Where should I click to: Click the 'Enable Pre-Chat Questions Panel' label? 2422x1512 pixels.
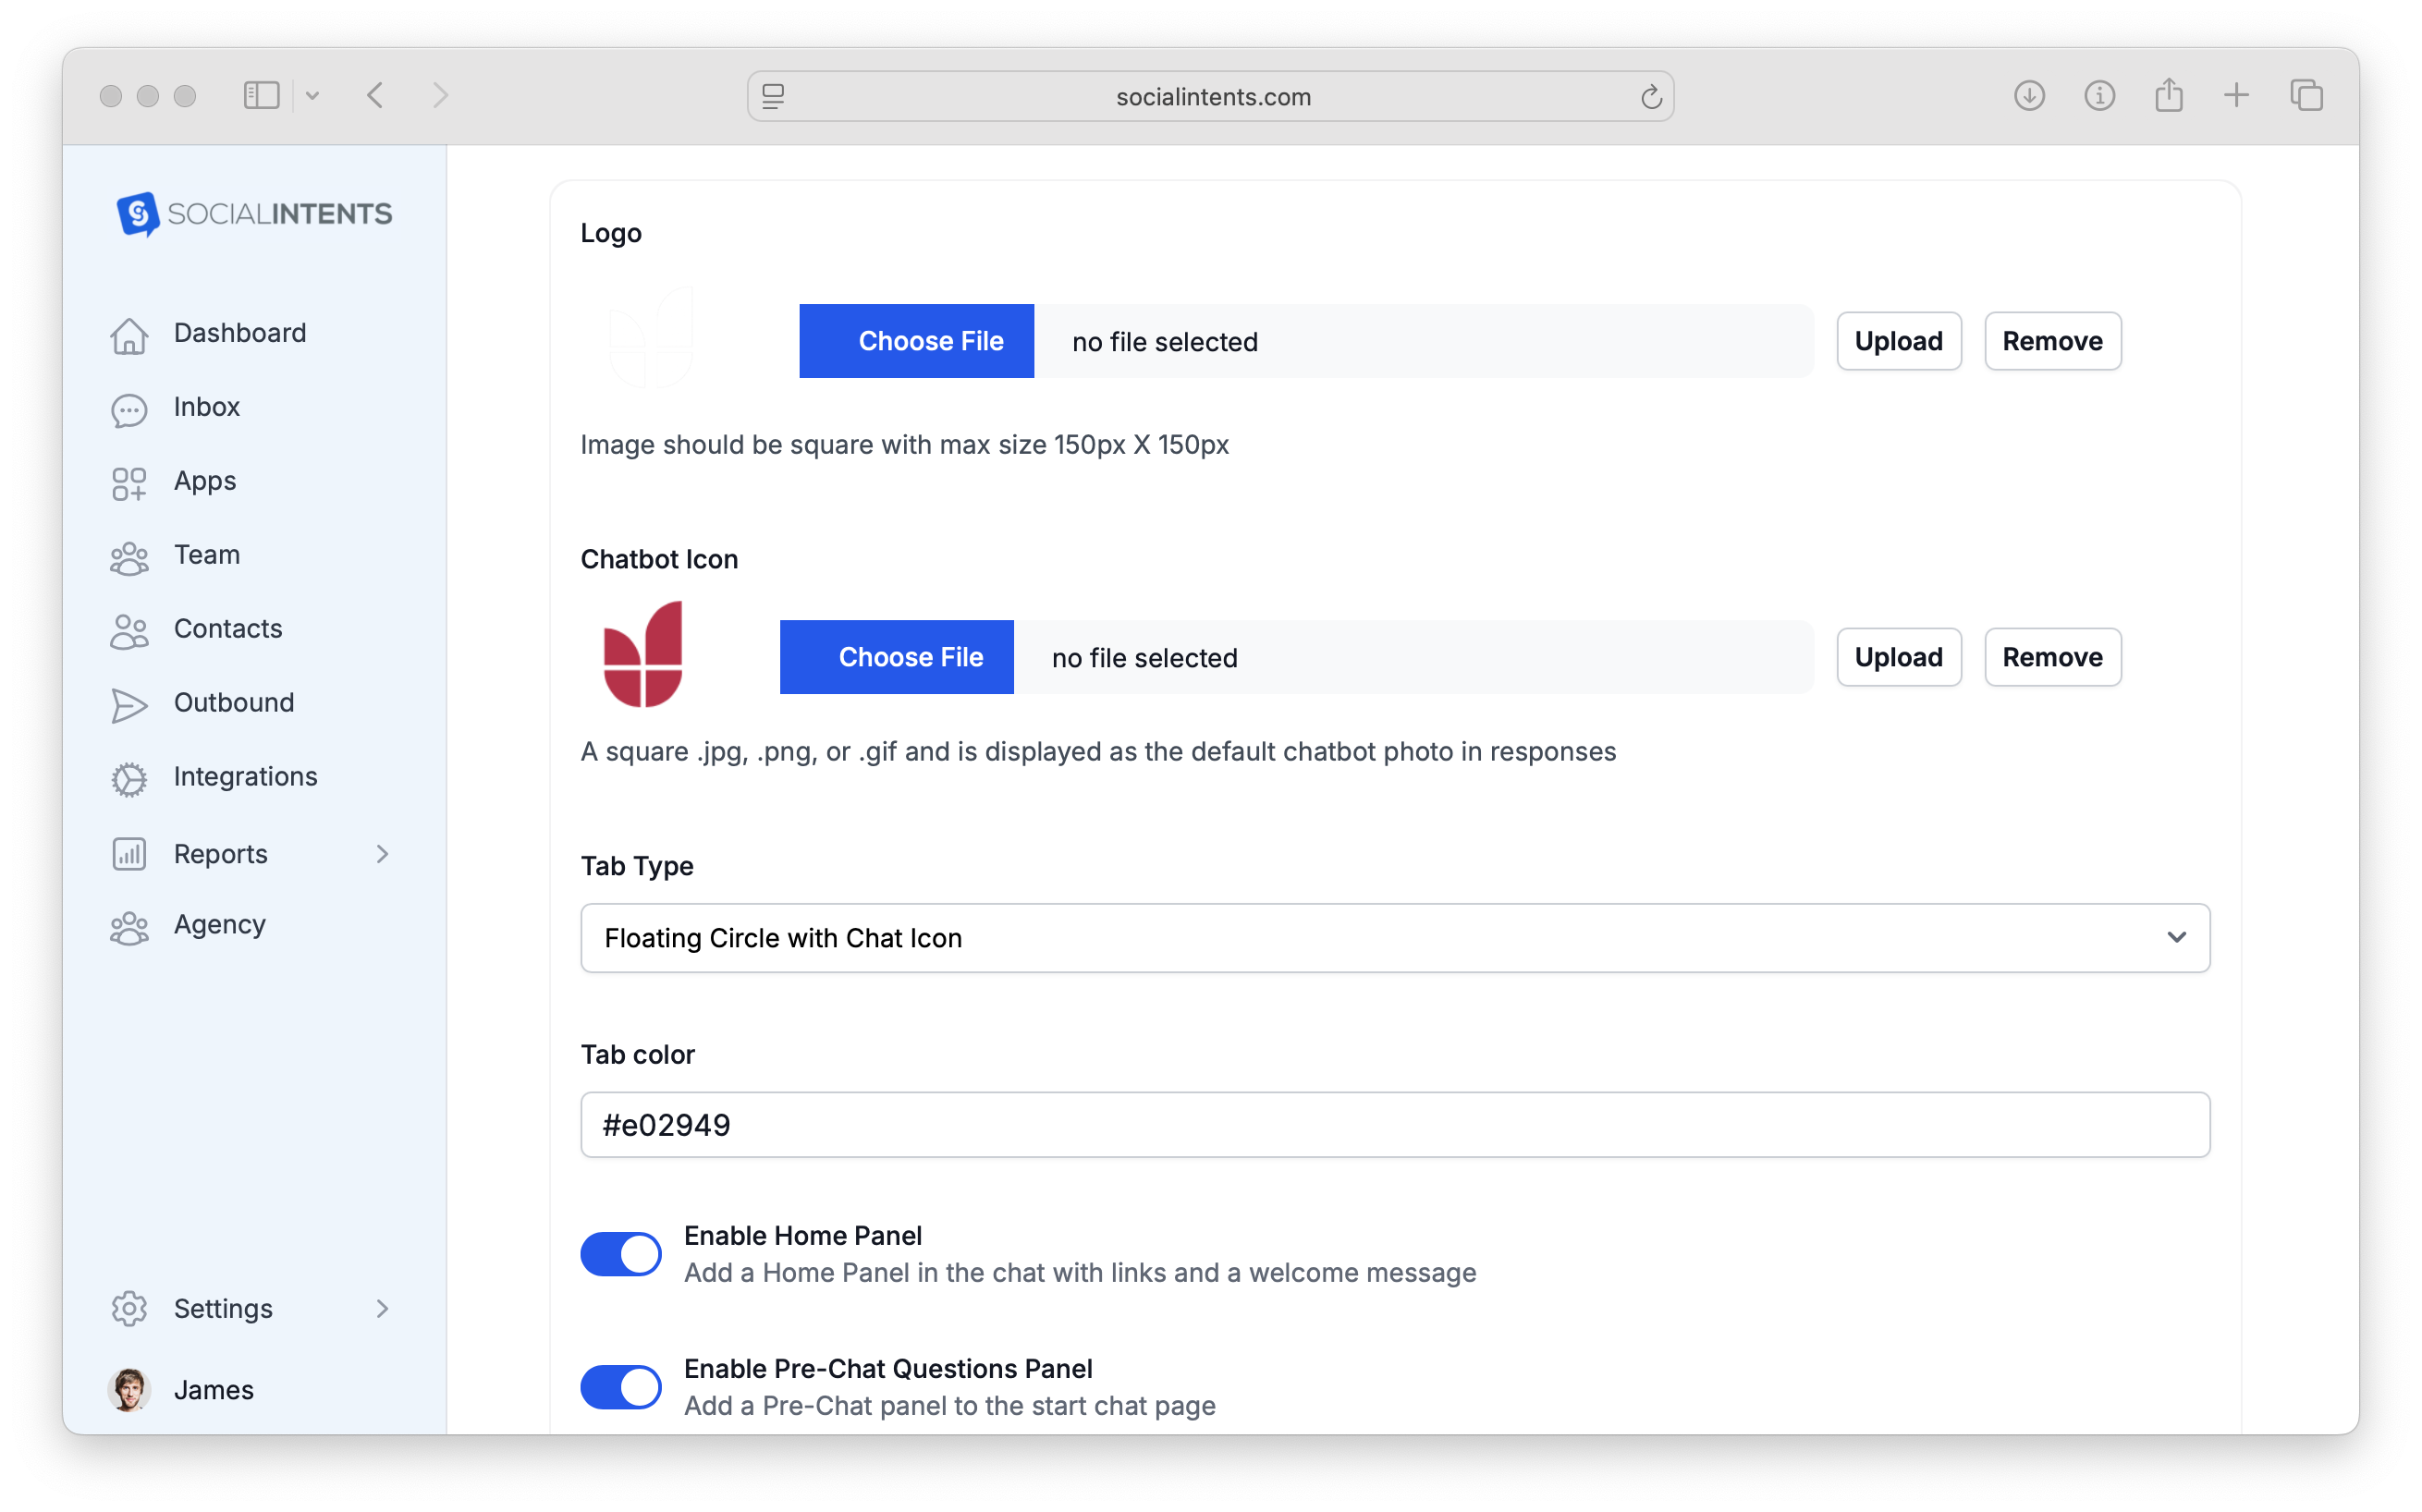[888, 1369]
